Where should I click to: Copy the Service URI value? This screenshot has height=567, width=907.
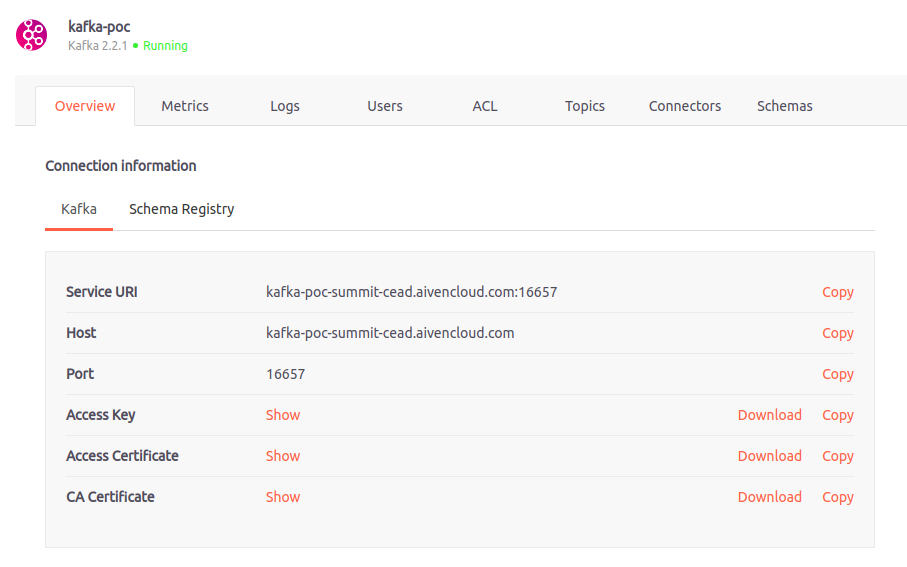[838, 292]
